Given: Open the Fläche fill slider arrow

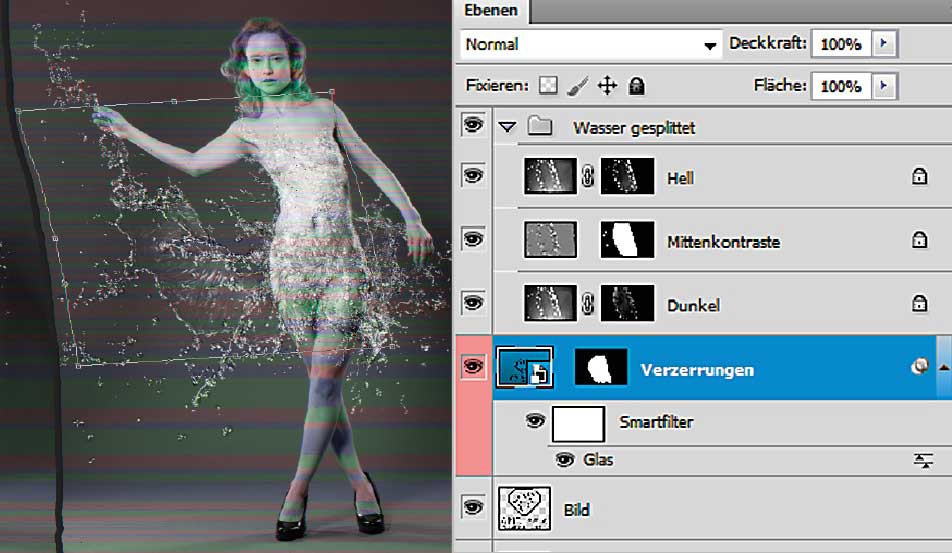Looking at the screenshot, I should pyautogui.click(x=884, y=86).
